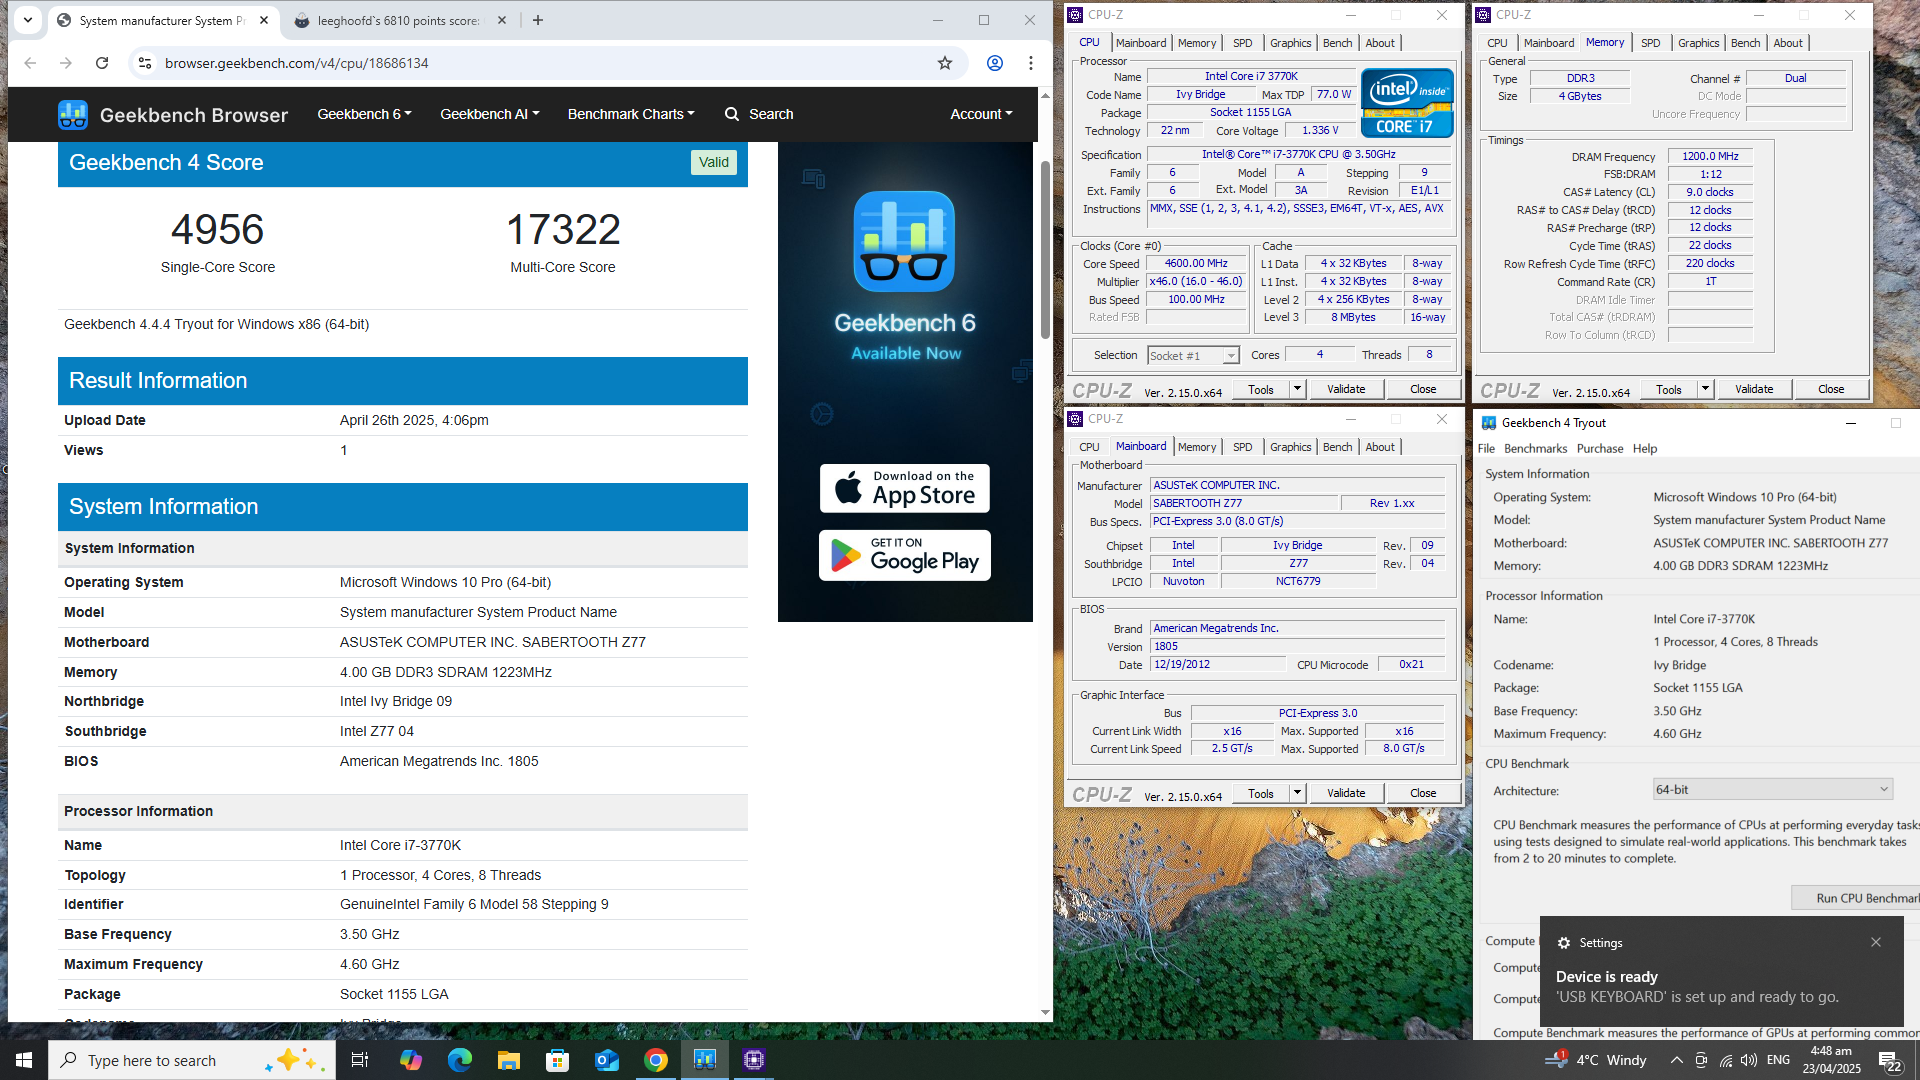1920x1080 pixels.
Task: Click the page scroll-down arrow
Action: (1045, 1013)
